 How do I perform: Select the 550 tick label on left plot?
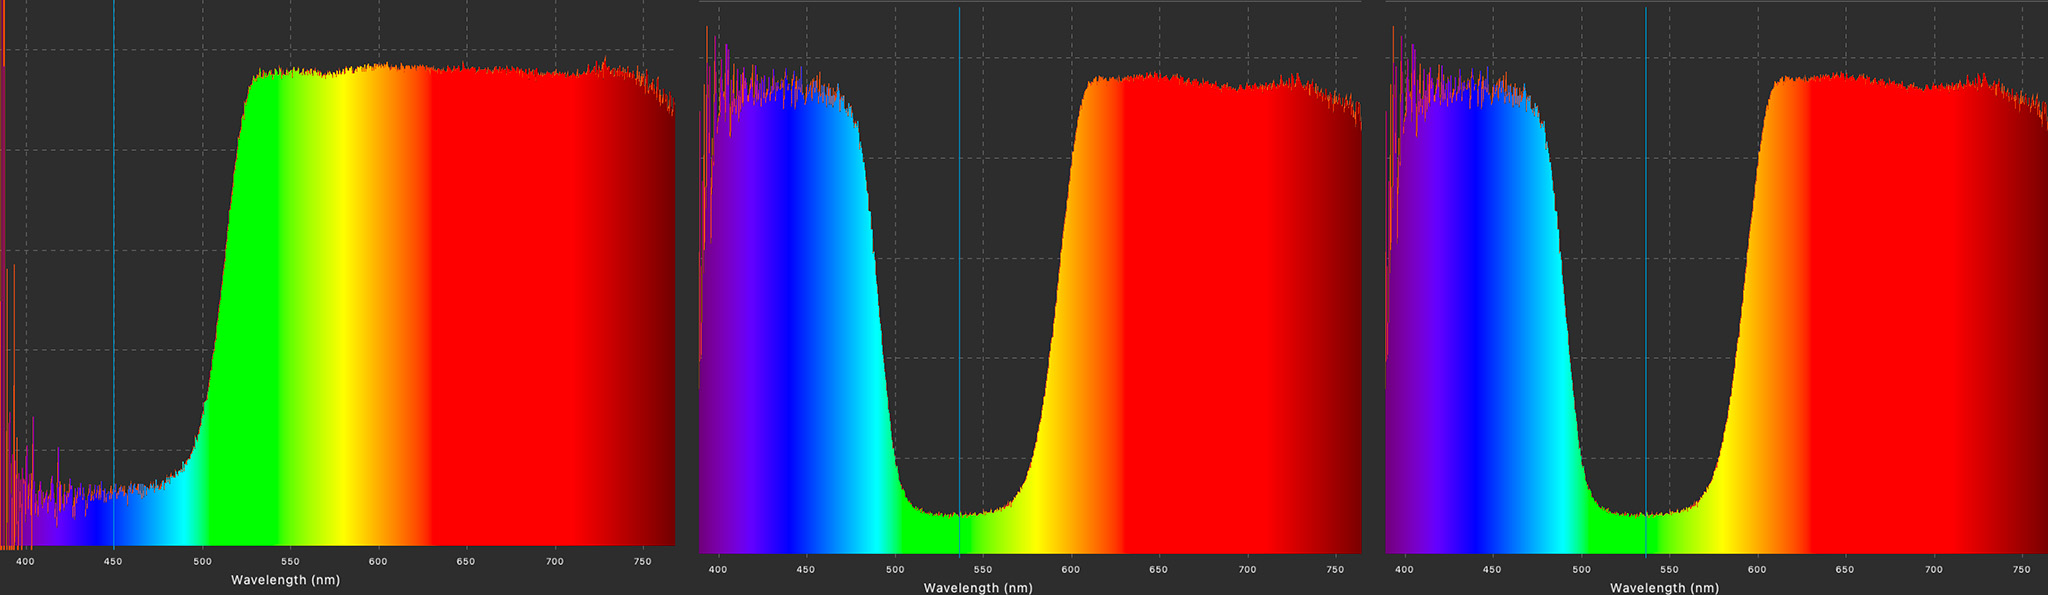tap(290, 562)
